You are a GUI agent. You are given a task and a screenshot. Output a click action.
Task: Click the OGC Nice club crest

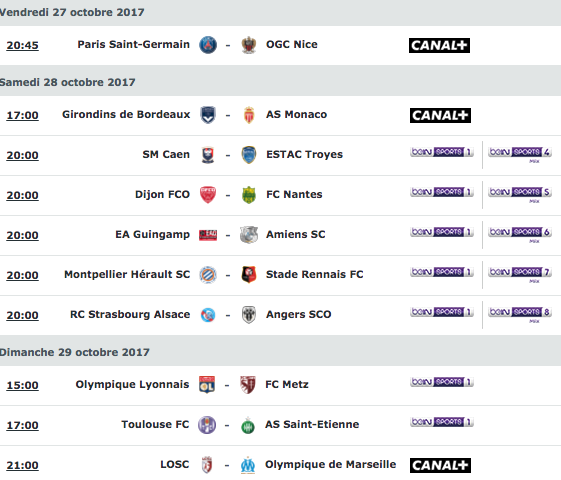pyautogui.click(x=249, y=45)
